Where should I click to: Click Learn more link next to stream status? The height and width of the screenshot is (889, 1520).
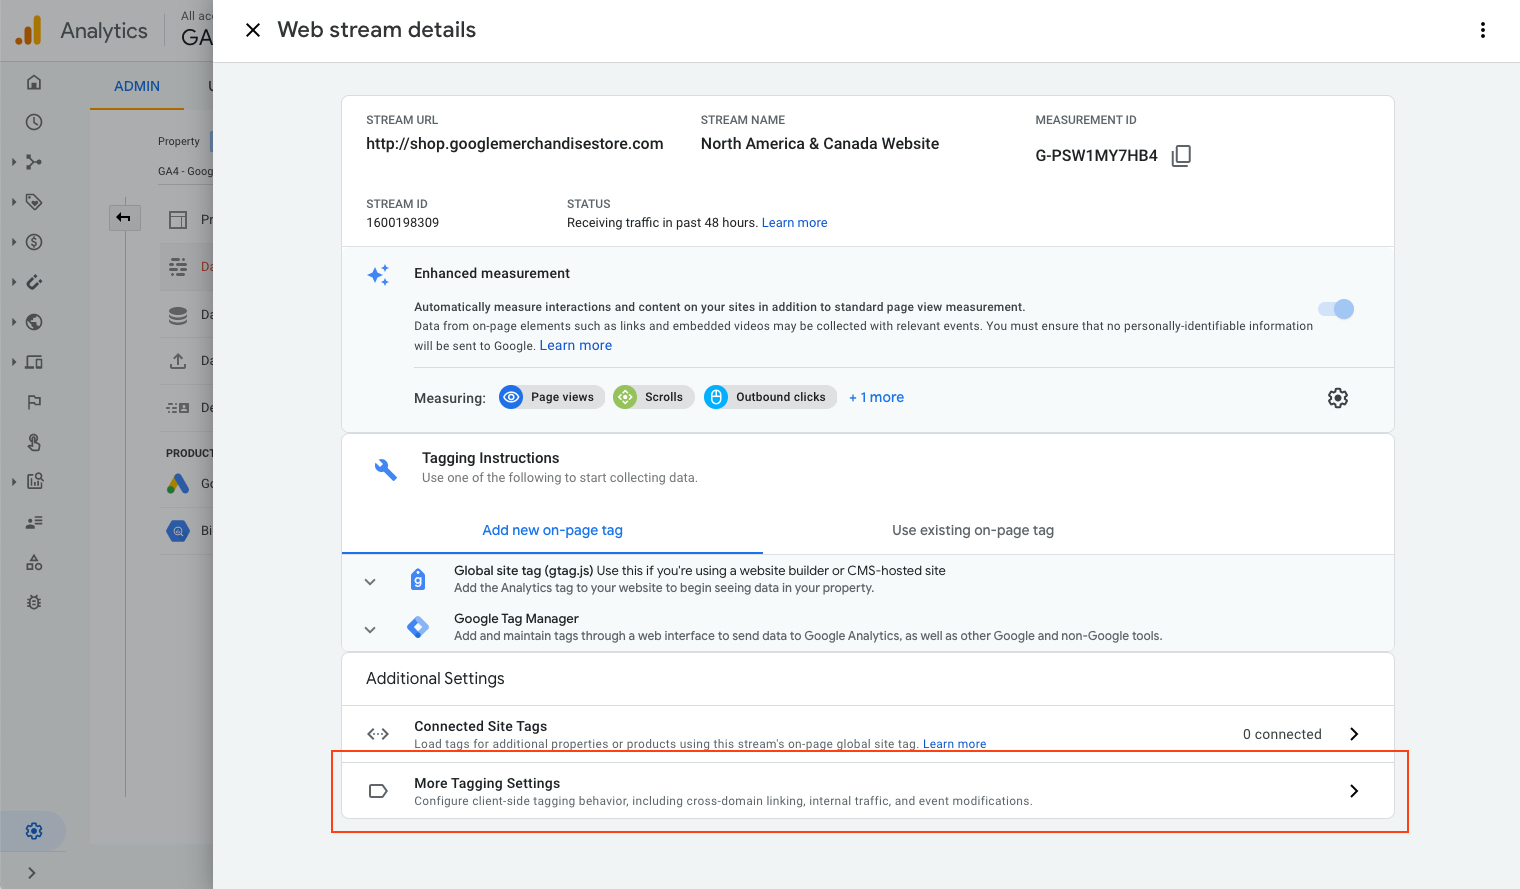(794, 223)
